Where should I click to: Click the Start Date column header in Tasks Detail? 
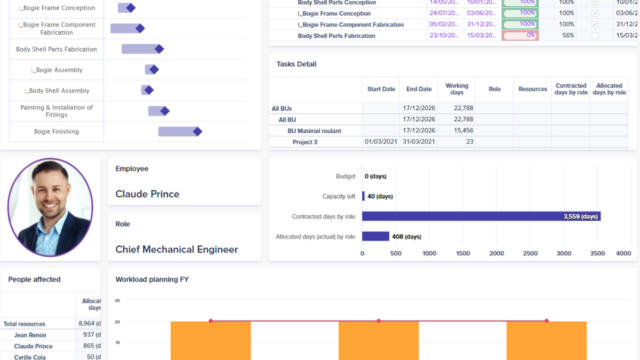(381, 89)
